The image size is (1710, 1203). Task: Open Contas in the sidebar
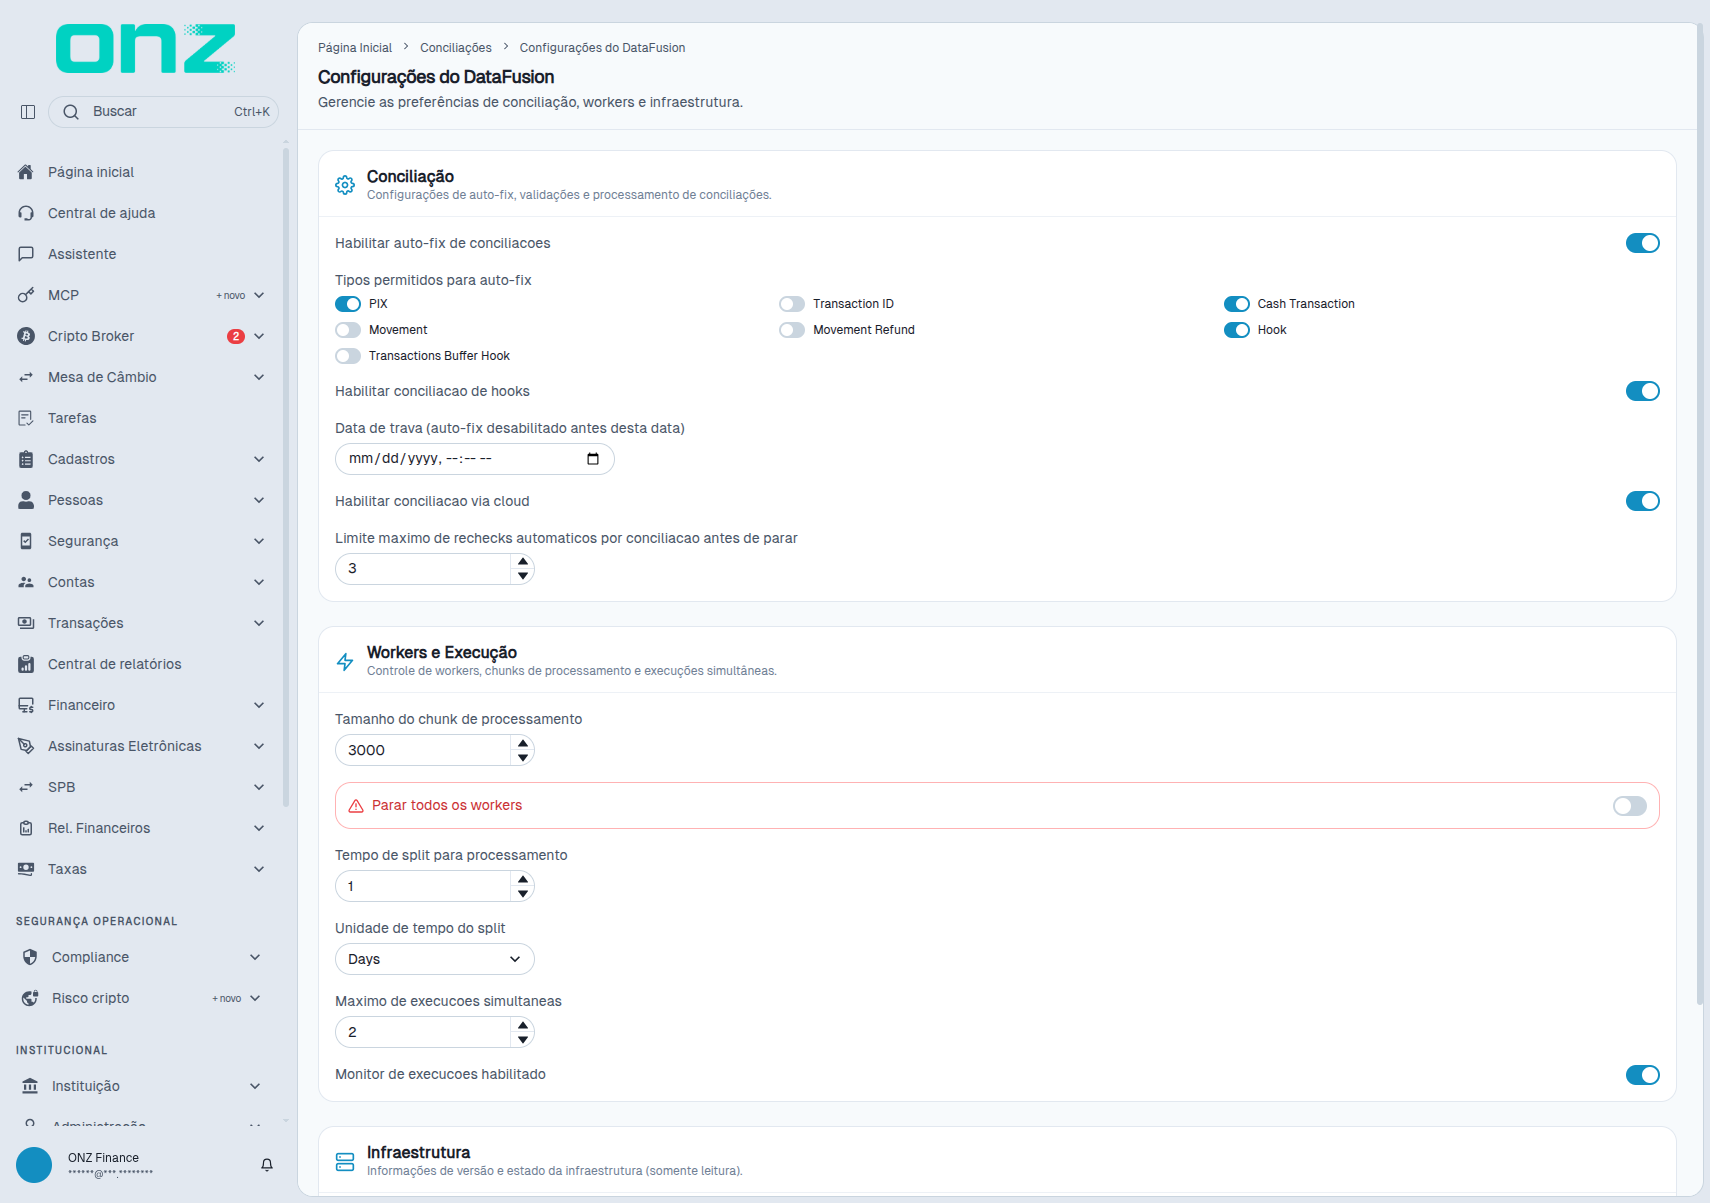[142, 582]
